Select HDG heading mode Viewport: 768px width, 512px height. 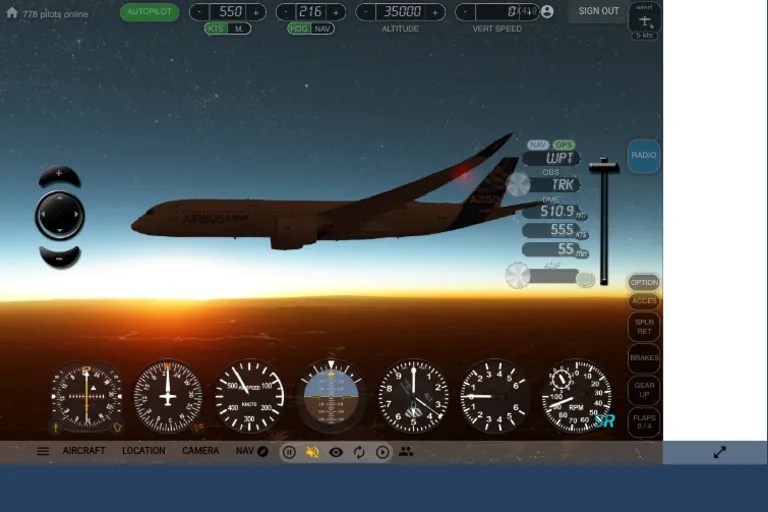298,28
